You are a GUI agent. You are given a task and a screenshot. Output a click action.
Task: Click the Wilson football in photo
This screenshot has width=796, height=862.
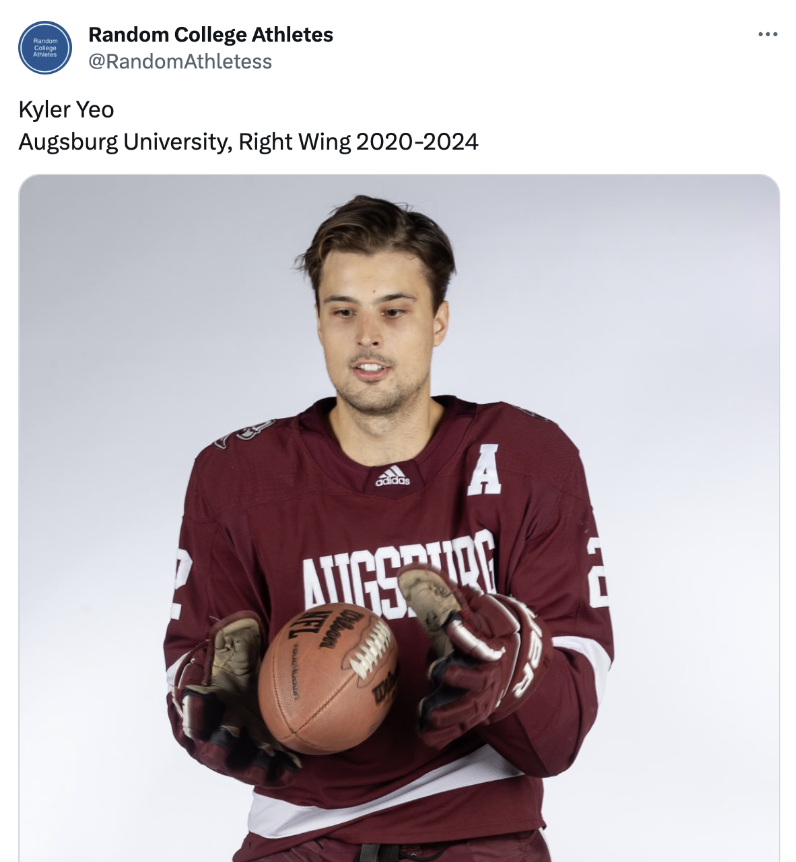coord(329,678)
